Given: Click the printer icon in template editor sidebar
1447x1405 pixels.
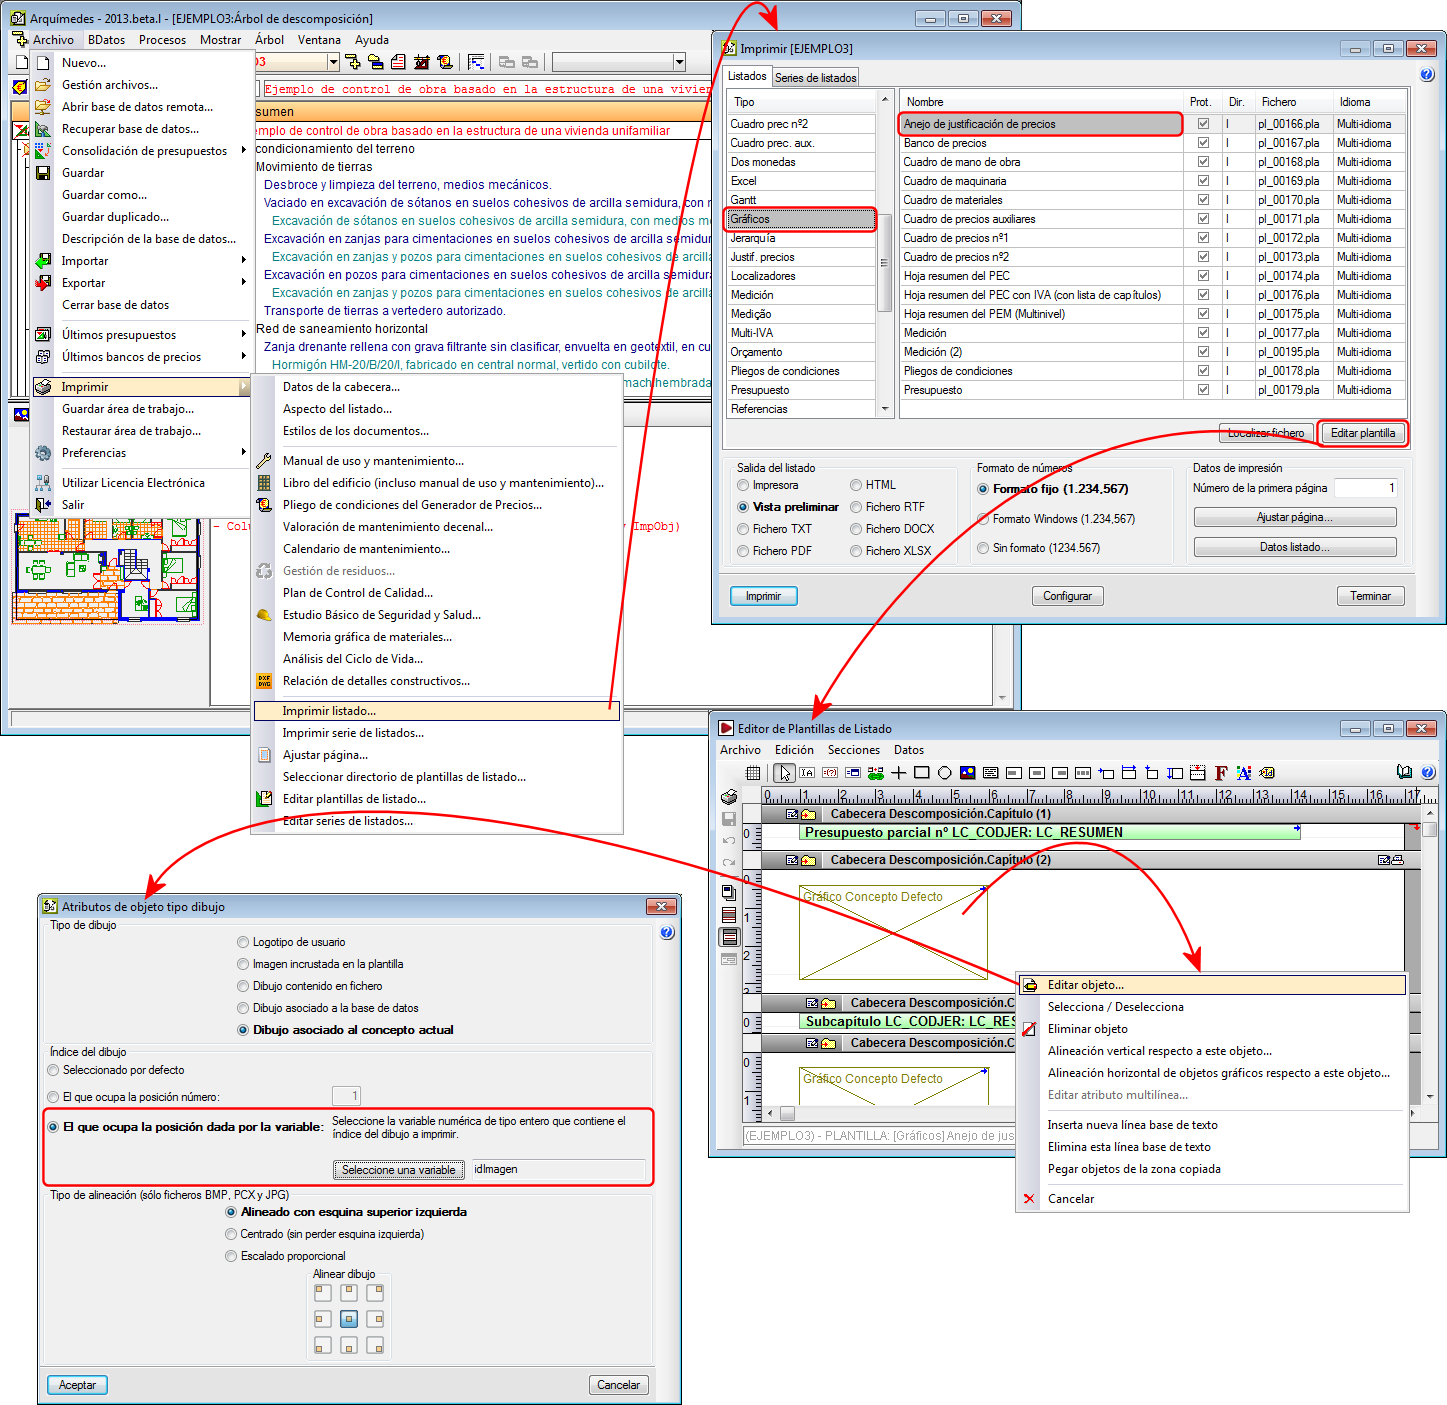Looking at the screenshot, I should click(x=729, y=796).
